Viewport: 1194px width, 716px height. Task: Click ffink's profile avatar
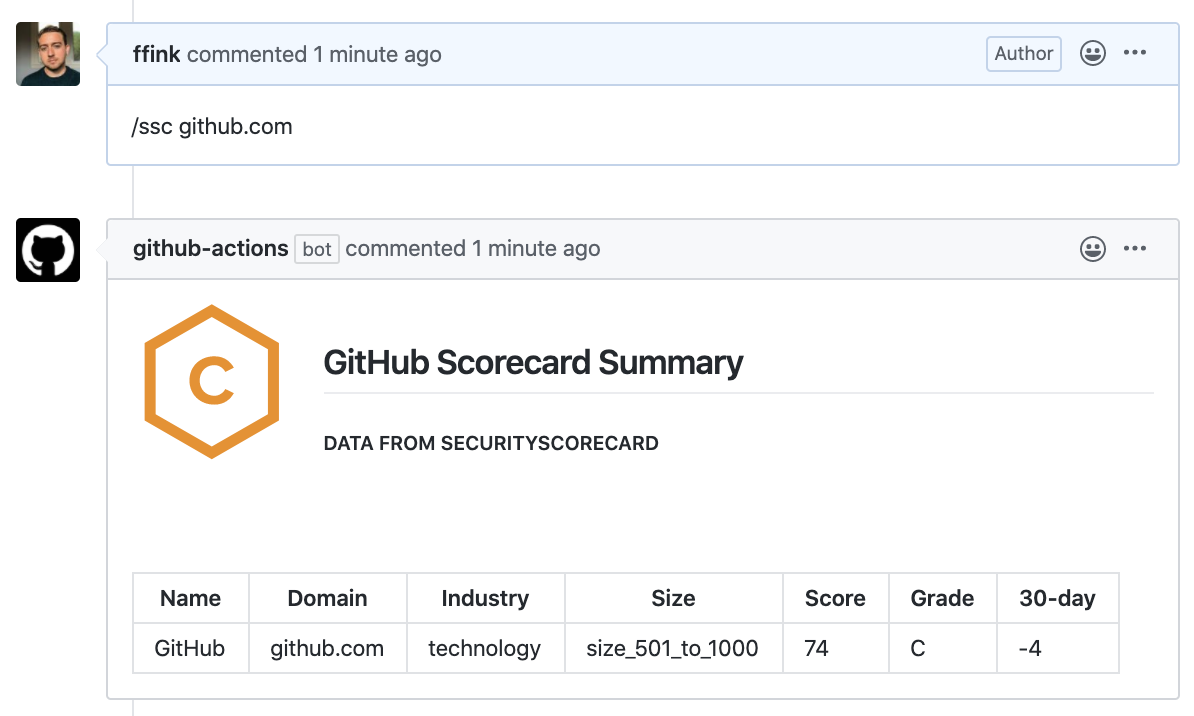(x=47, y=54)
